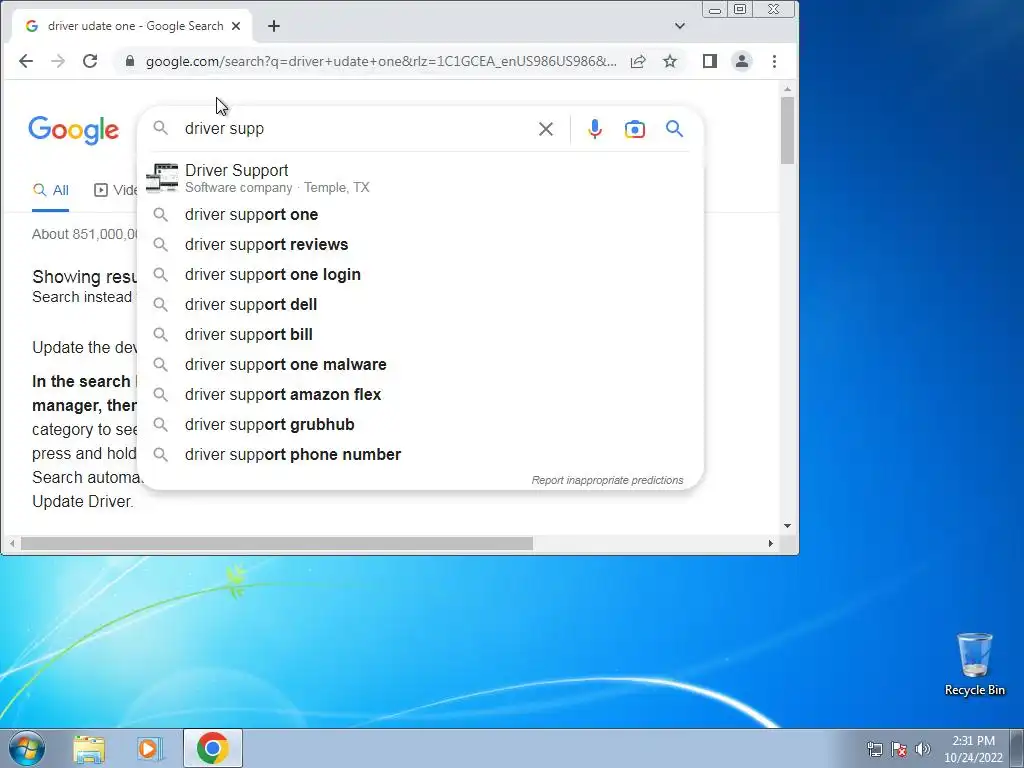Image resolution: width=1024 pixels, height=768 pixels.
Task: Click the share page icon in address bar
Action: click(x=638, y=61)
